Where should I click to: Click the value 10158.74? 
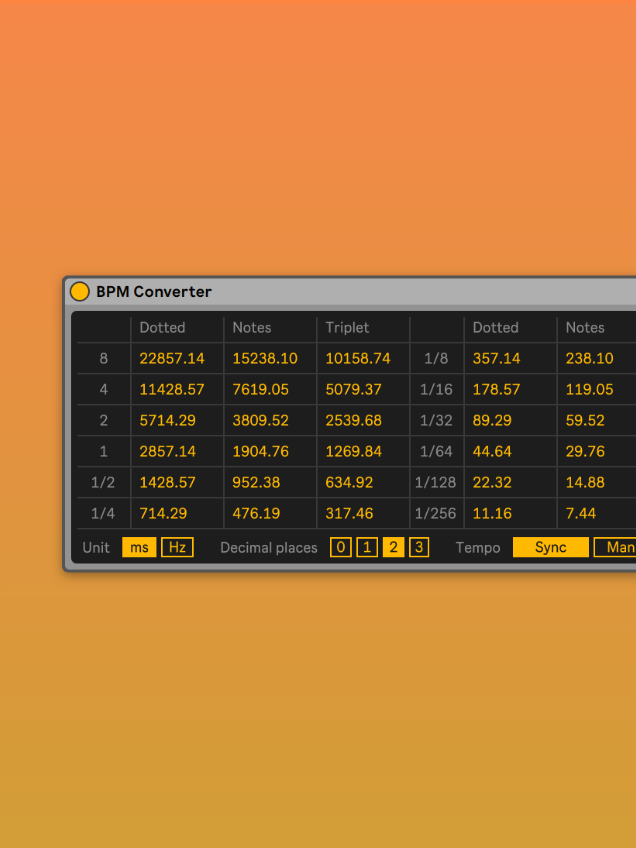tap(358, 359)
